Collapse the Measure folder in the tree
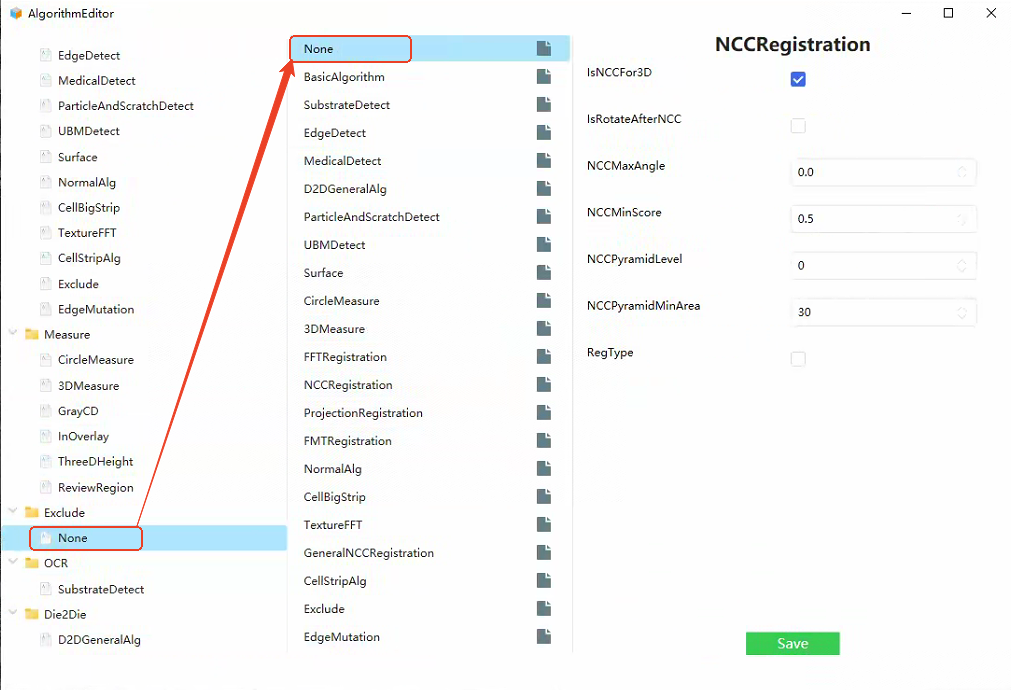The height and width of the screenshot is (690, 1011). (x=13, y=333)
